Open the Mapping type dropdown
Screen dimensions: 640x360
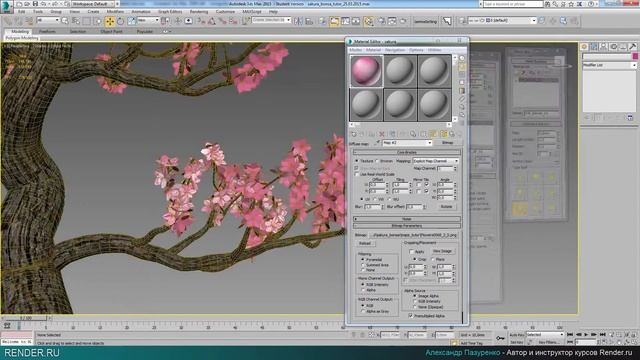(x=436, y=161)
